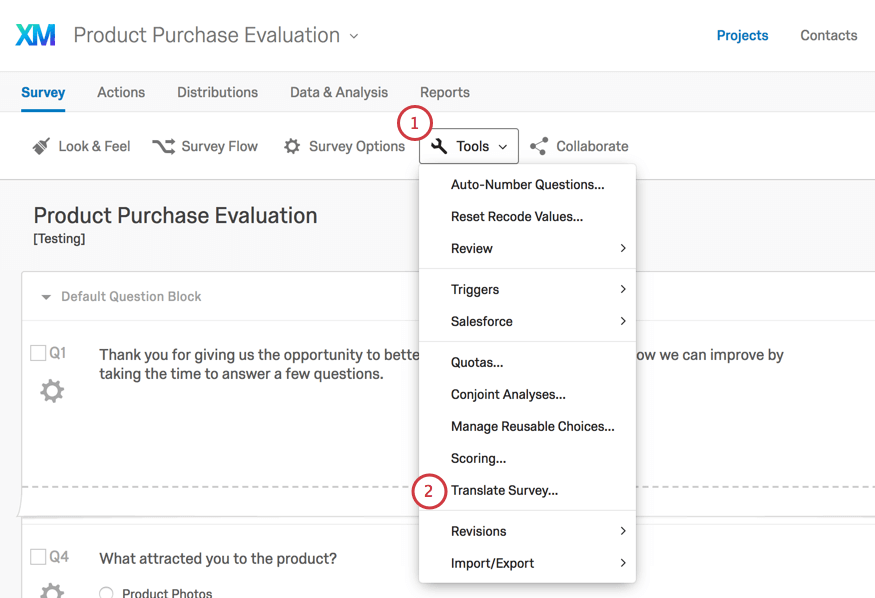
Task: Click the Collaborate share icon
Action: point(539,146)
